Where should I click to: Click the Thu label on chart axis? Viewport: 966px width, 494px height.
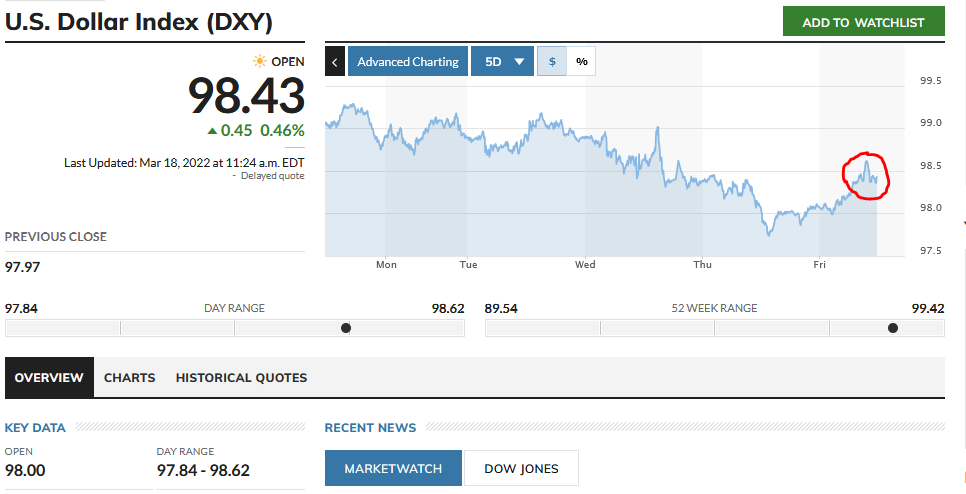point(702,264)
